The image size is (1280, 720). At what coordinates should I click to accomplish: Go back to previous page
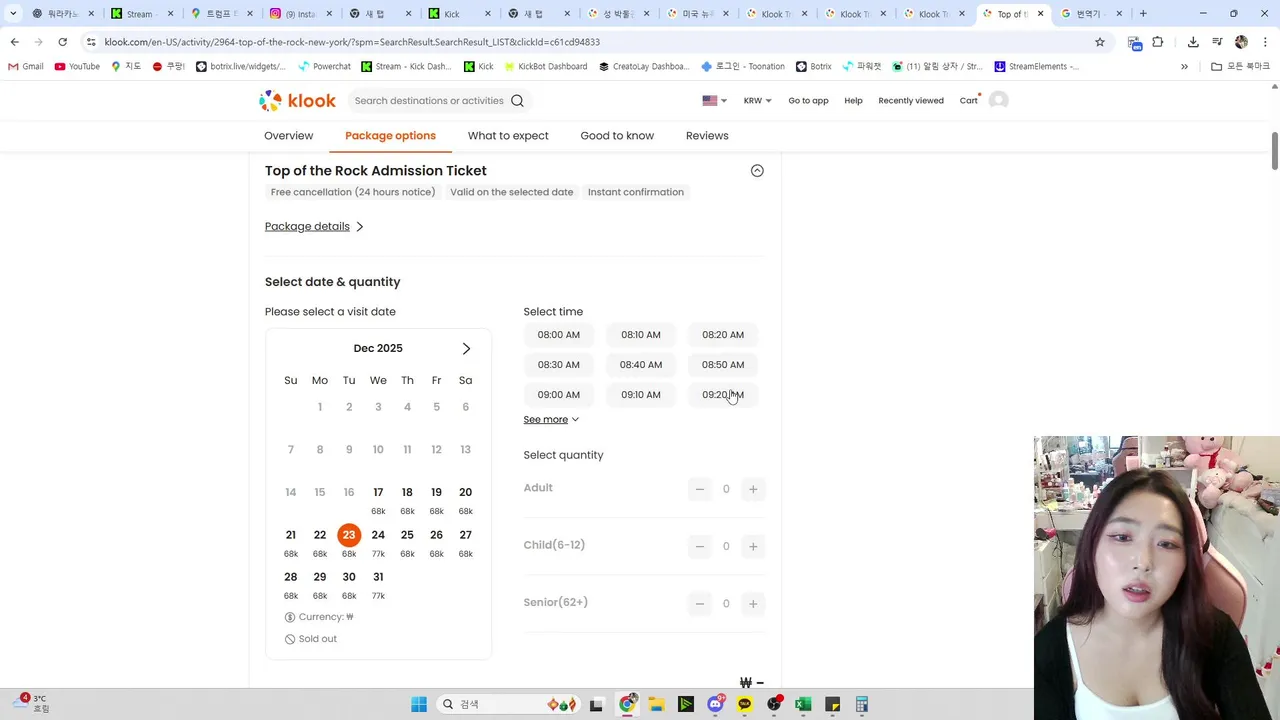click(x=15, y=42)
